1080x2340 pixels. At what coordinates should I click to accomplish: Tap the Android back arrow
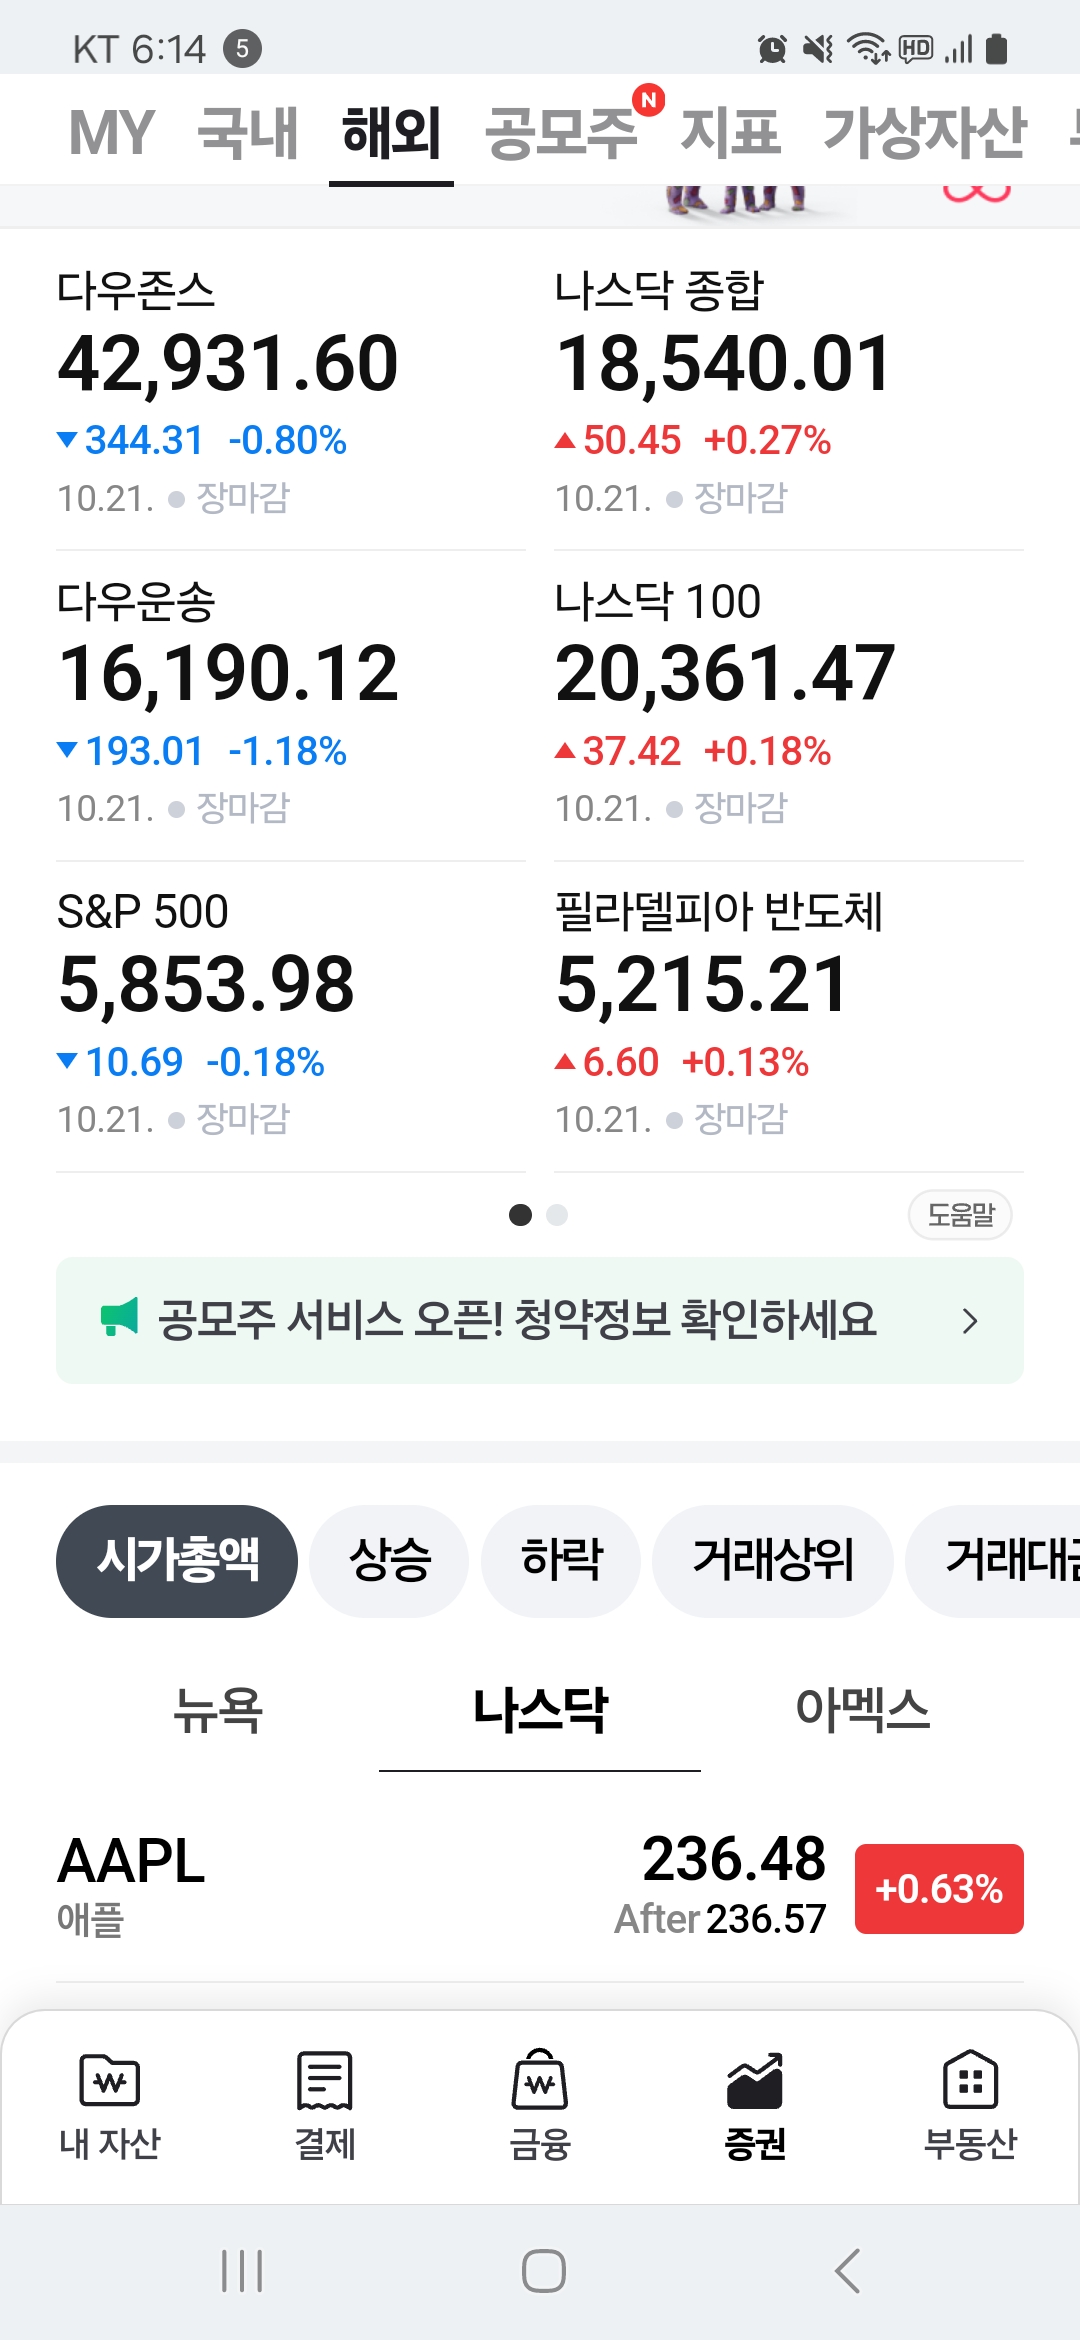click(x=848, y=2271)
